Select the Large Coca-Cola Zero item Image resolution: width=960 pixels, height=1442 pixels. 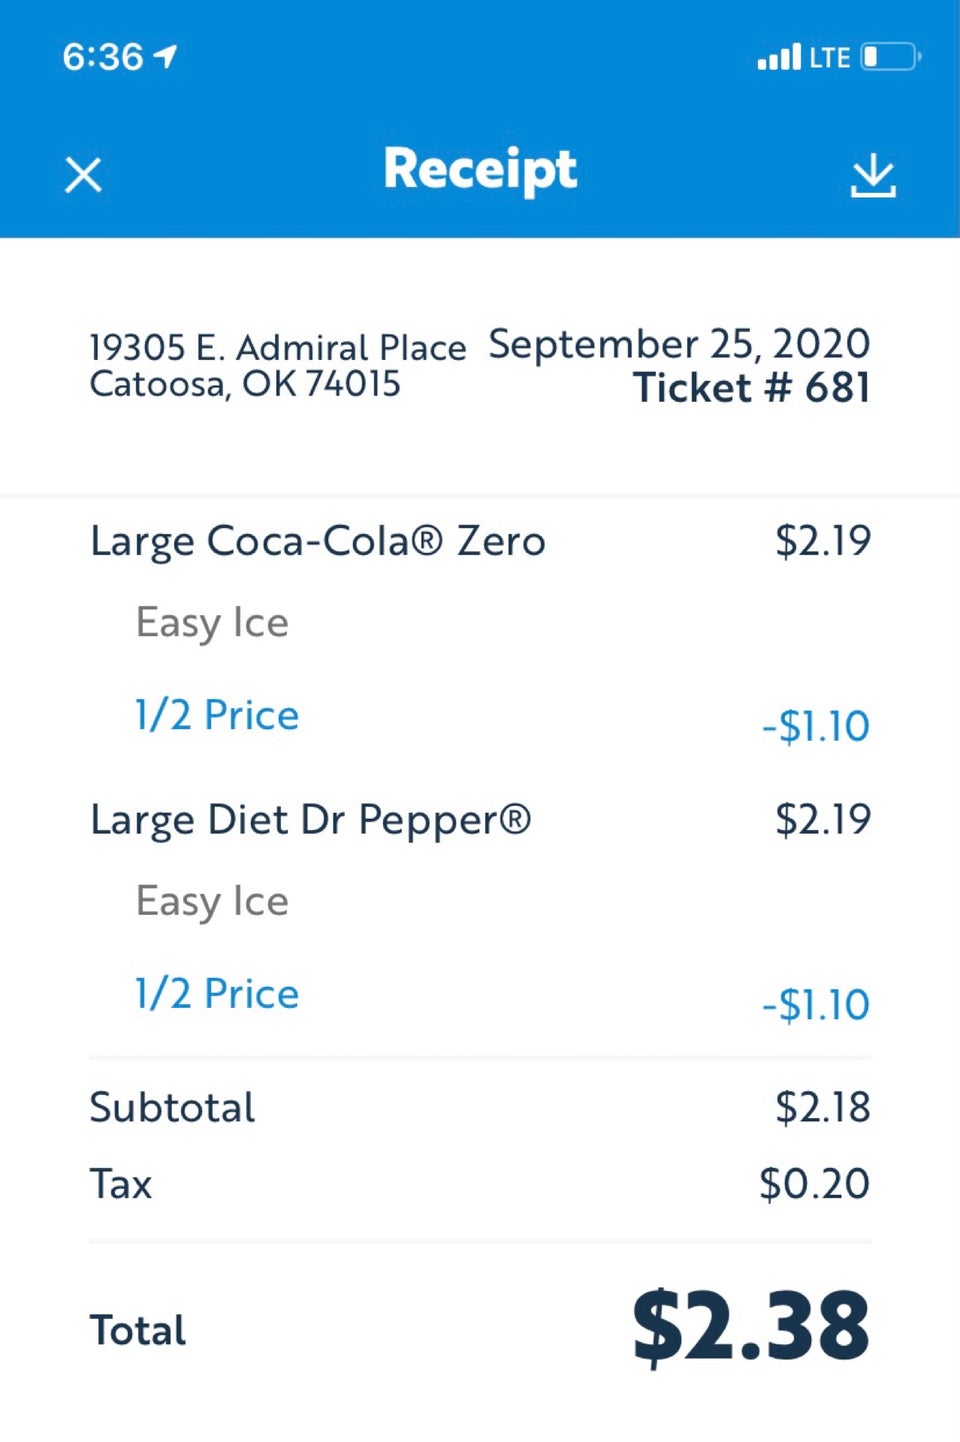coord(318,541)
